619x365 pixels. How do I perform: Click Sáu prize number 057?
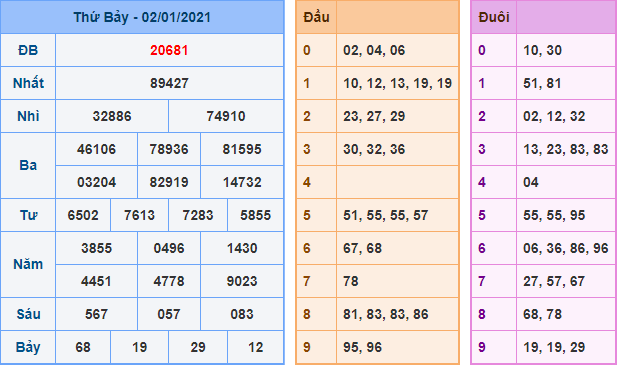[169, 314]
